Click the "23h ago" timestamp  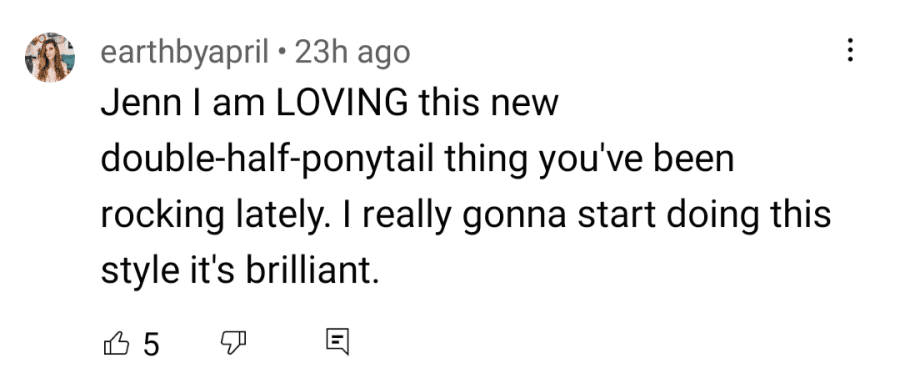(x=352, y=53)
